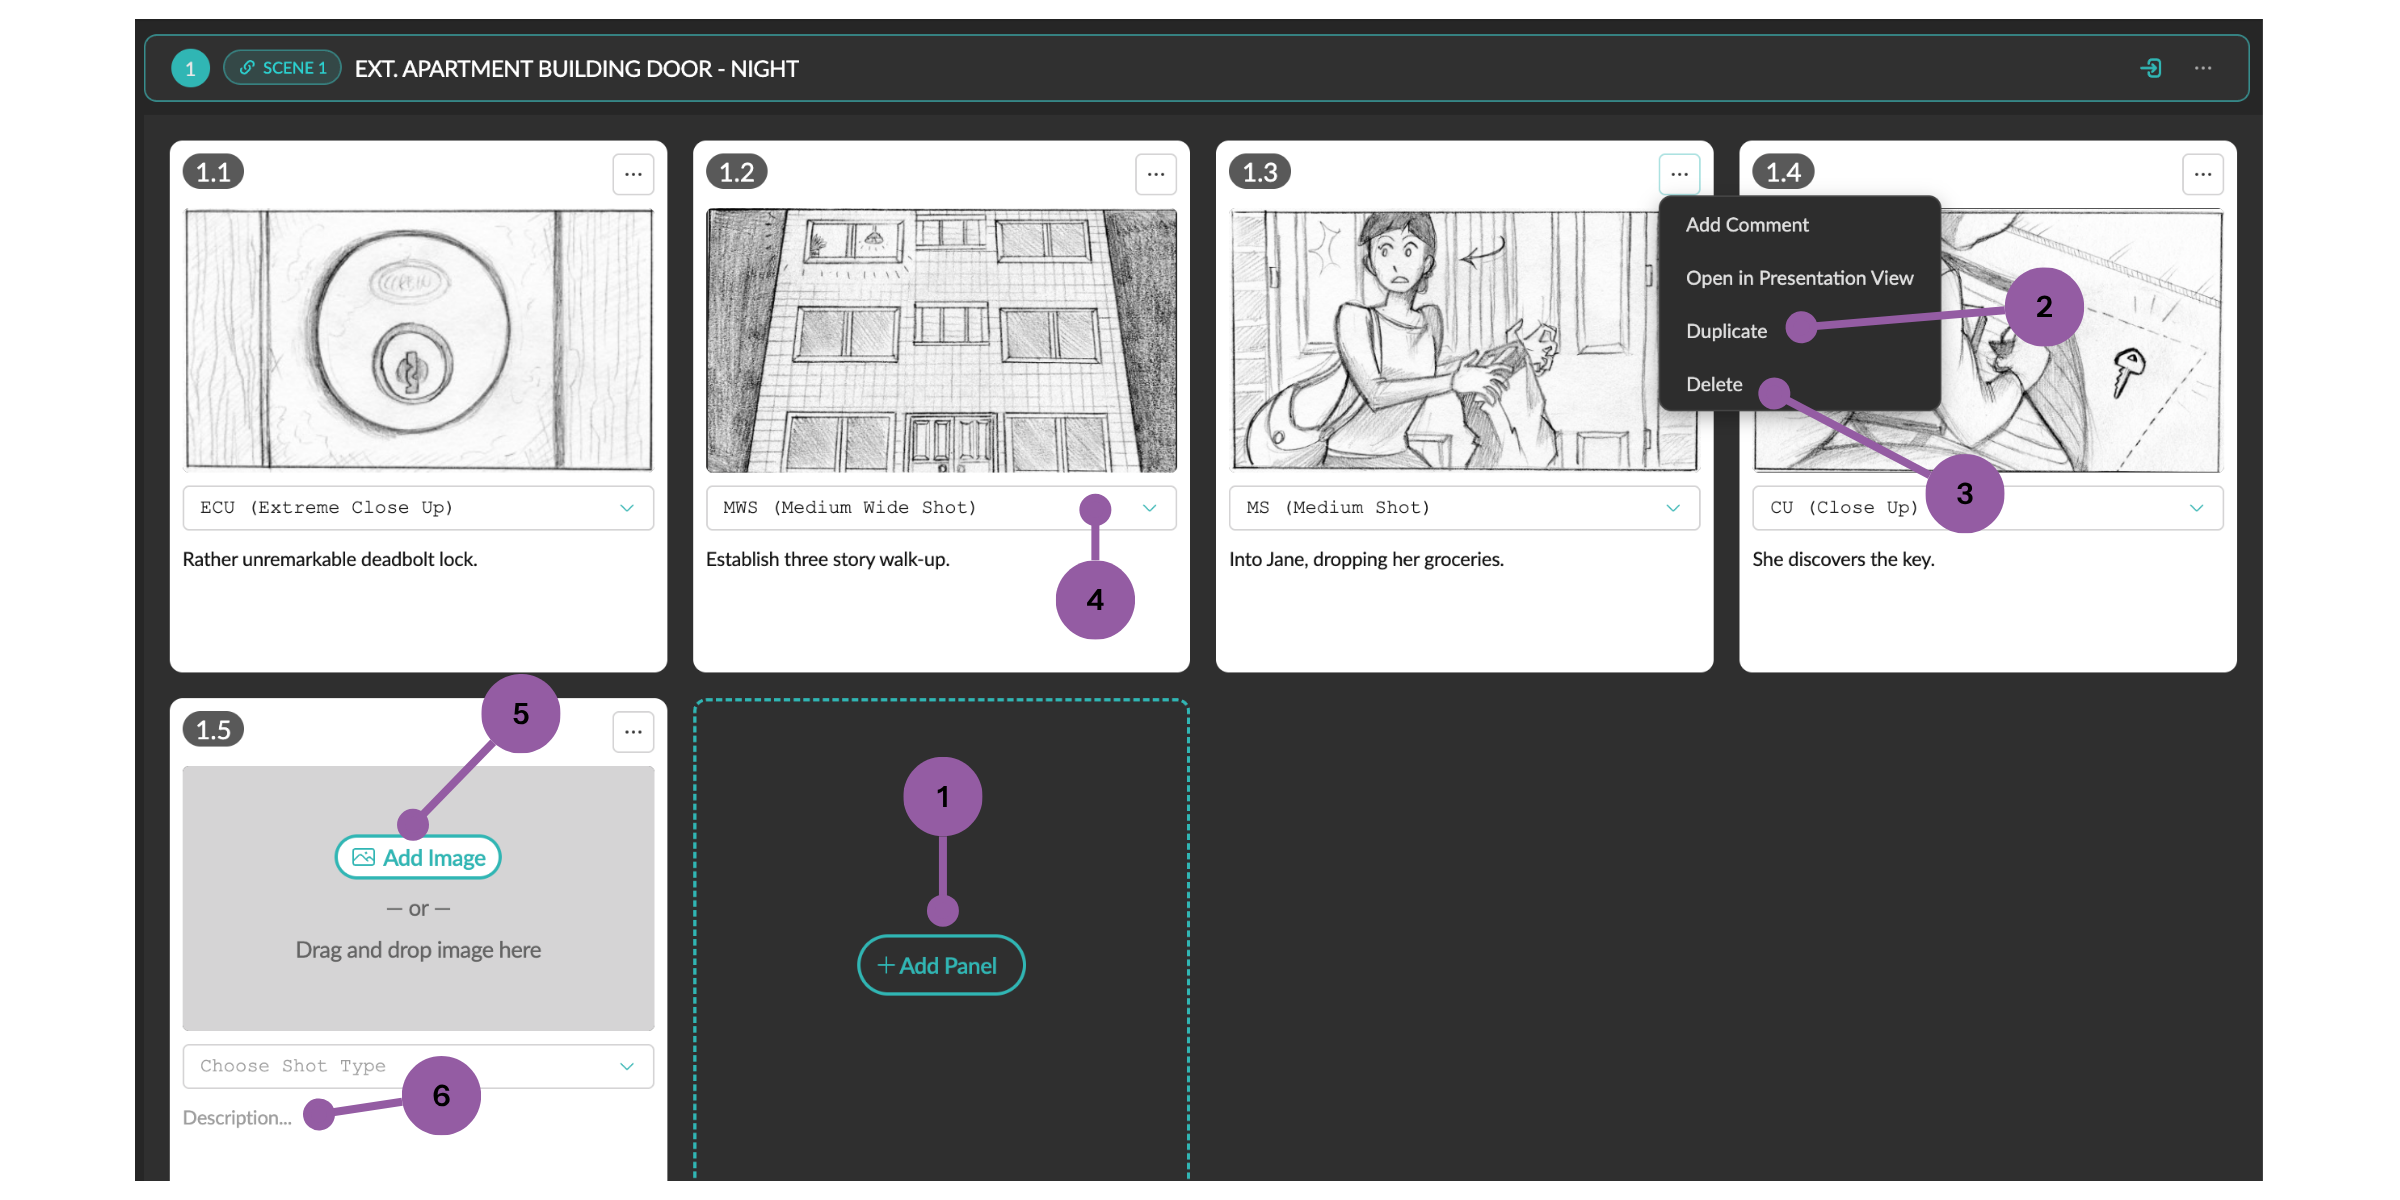Select Add Comment from the menu

(1747, 225)
